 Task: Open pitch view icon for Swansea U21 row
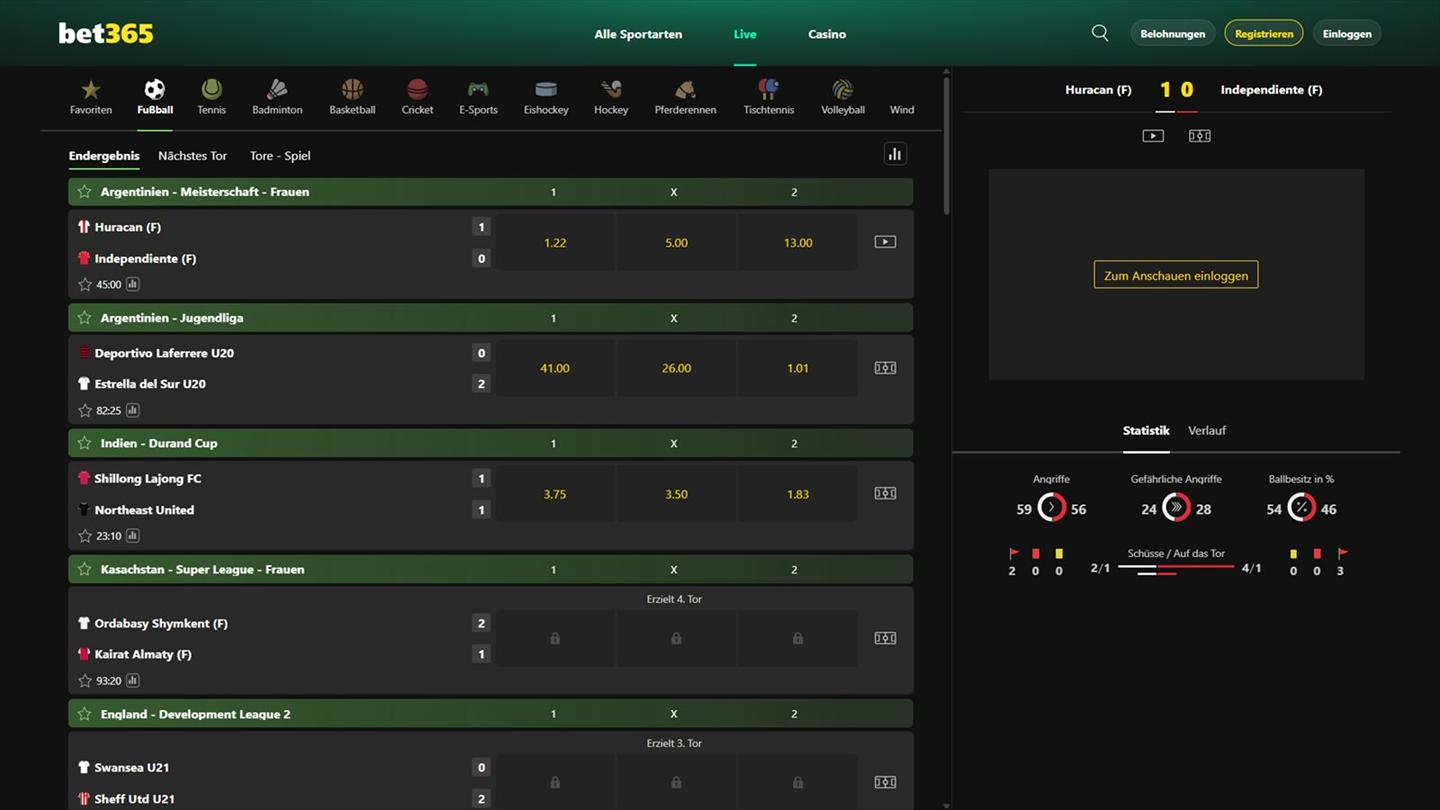coord(885,782)
